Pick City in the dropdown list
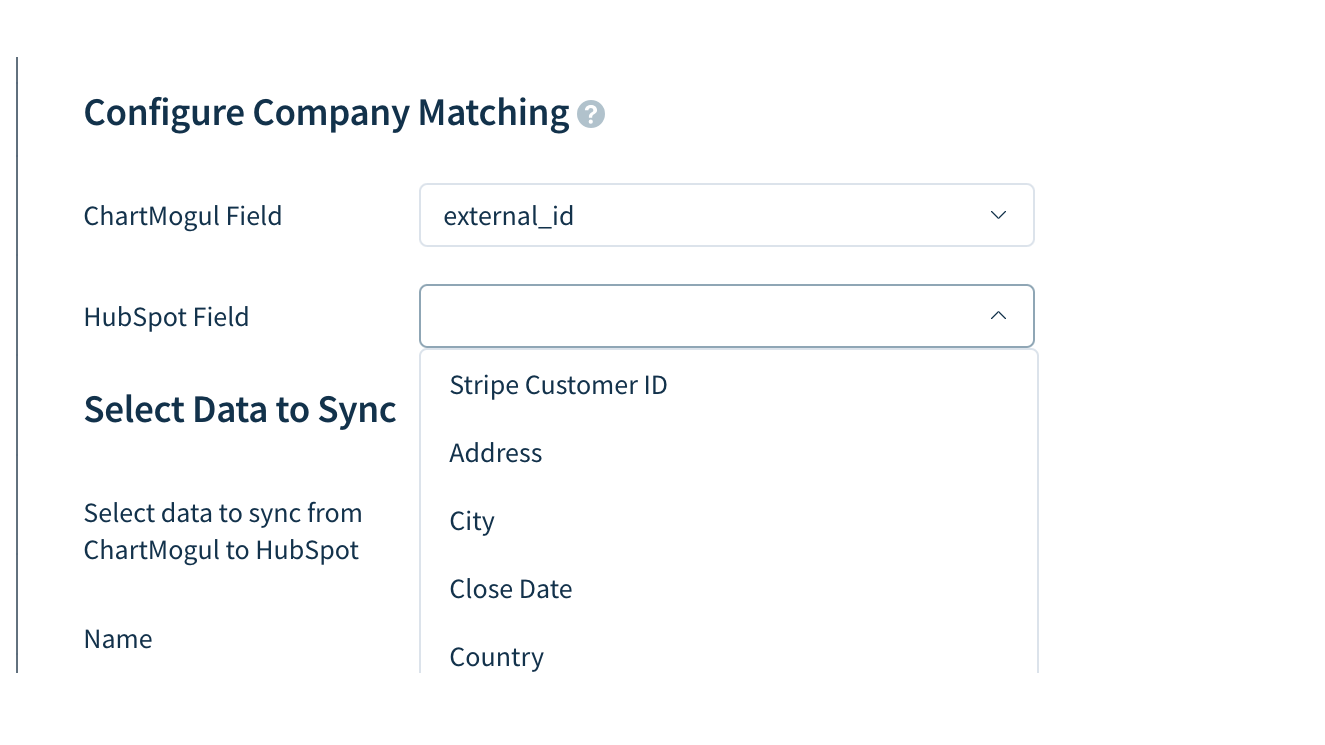The width and height of the screenshot is (1325, 745). [472, 521]
